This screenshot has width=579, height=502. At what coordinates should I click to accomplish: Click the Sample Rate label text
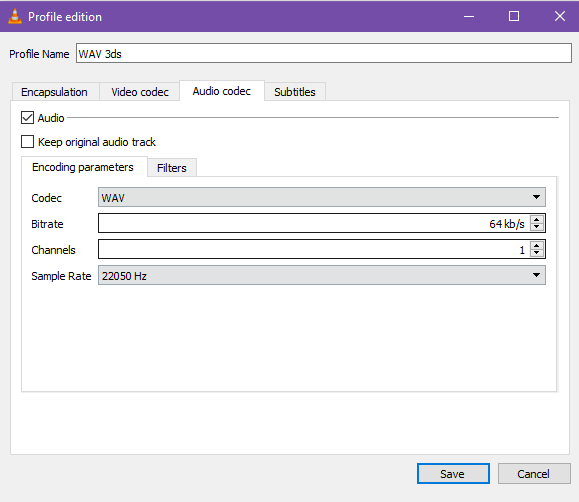click(x=61, y=276)
